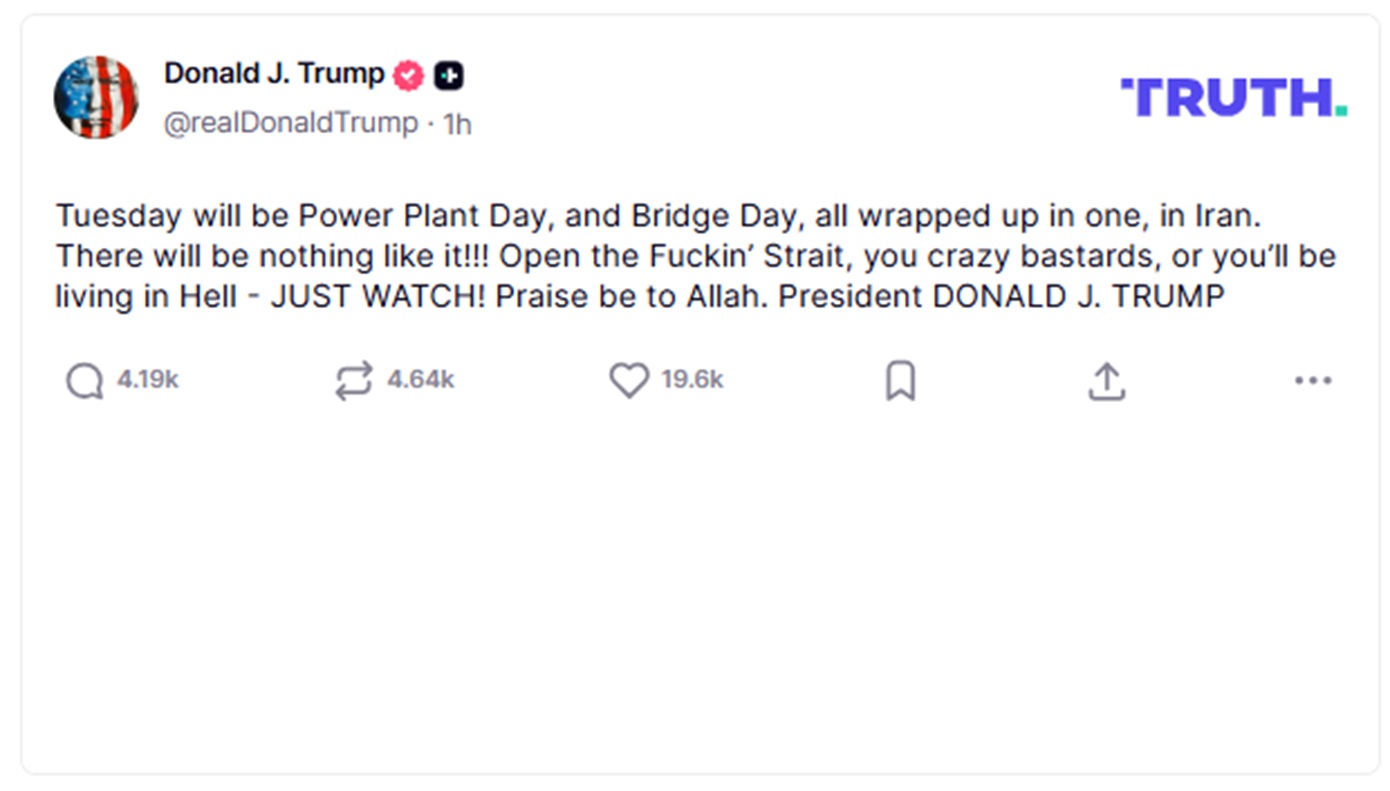Click the share upload icon

1106,381
